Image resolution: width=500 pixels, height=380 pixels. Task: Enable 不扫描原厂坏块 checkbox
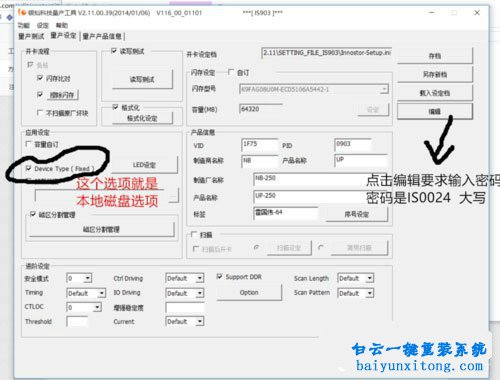40,113
